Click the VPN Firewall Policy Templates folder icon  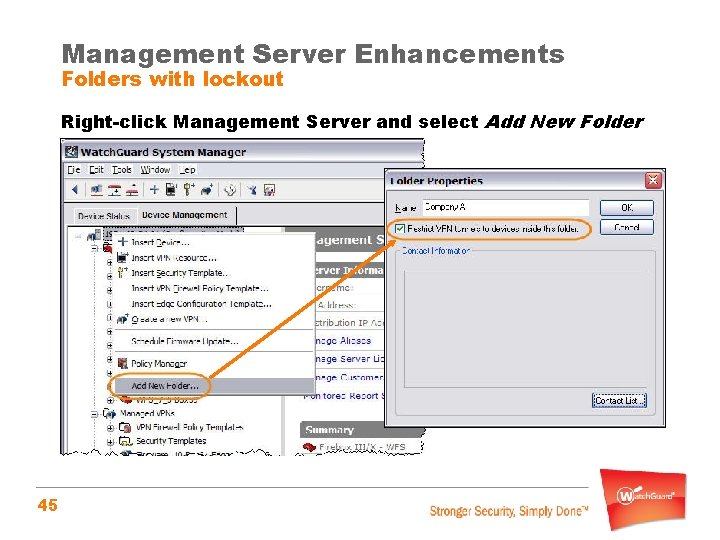click(125, 427)
